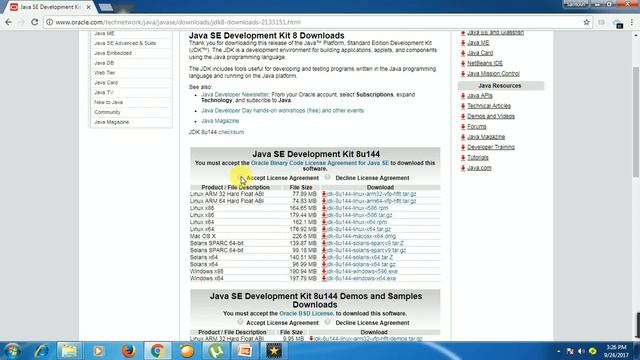Open Firefox from the taskbar

point(128,351)
